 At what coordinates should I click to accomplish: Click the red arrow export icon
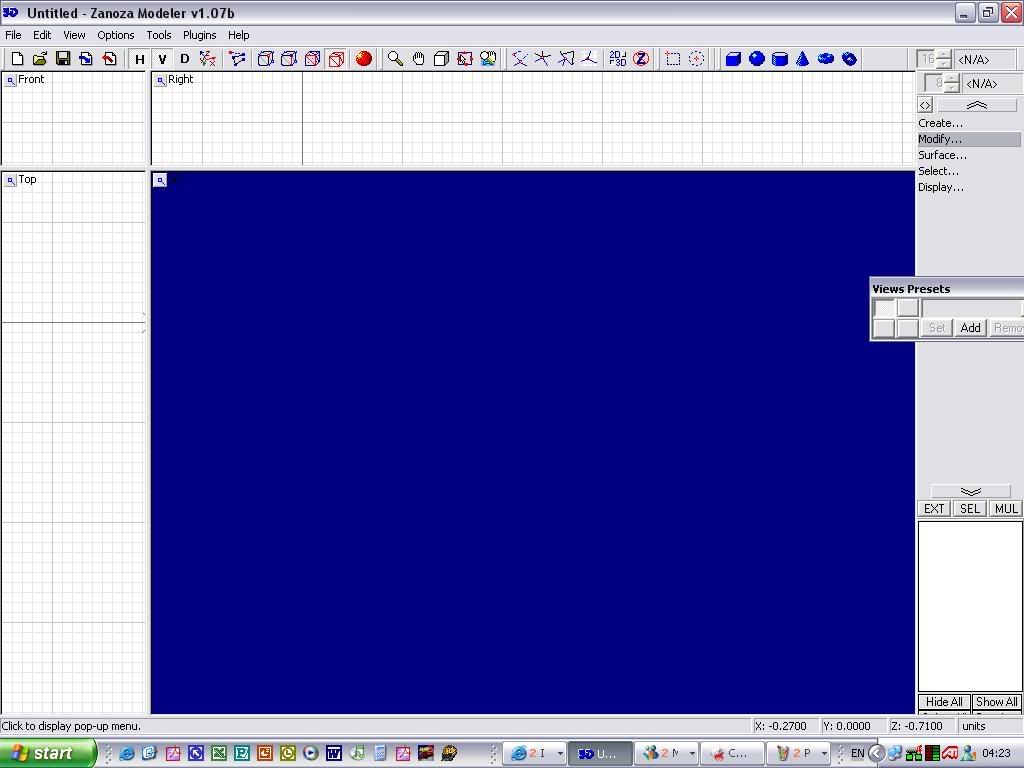pos(109,59)
